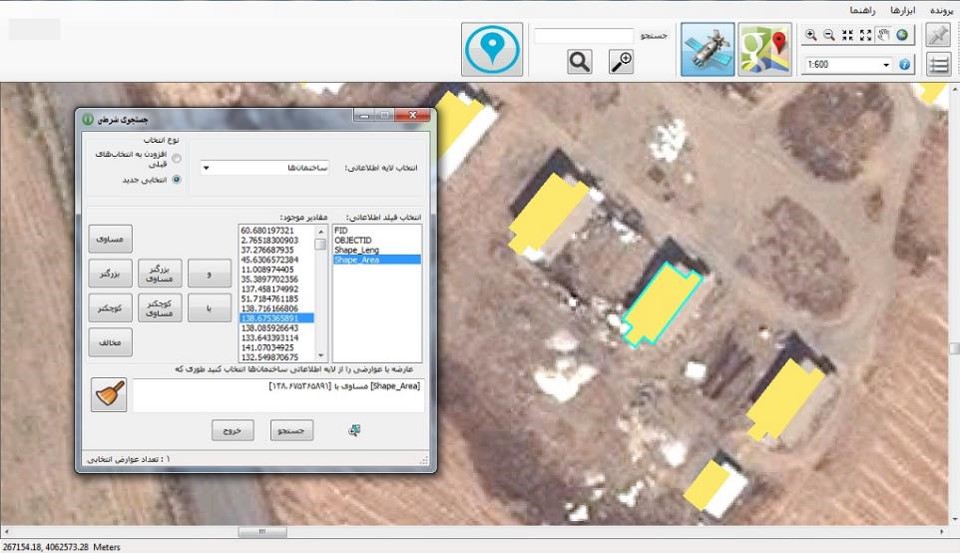Click the globe full view icon
This screenshot has height=553, width=960.
[x=902, y=35]
